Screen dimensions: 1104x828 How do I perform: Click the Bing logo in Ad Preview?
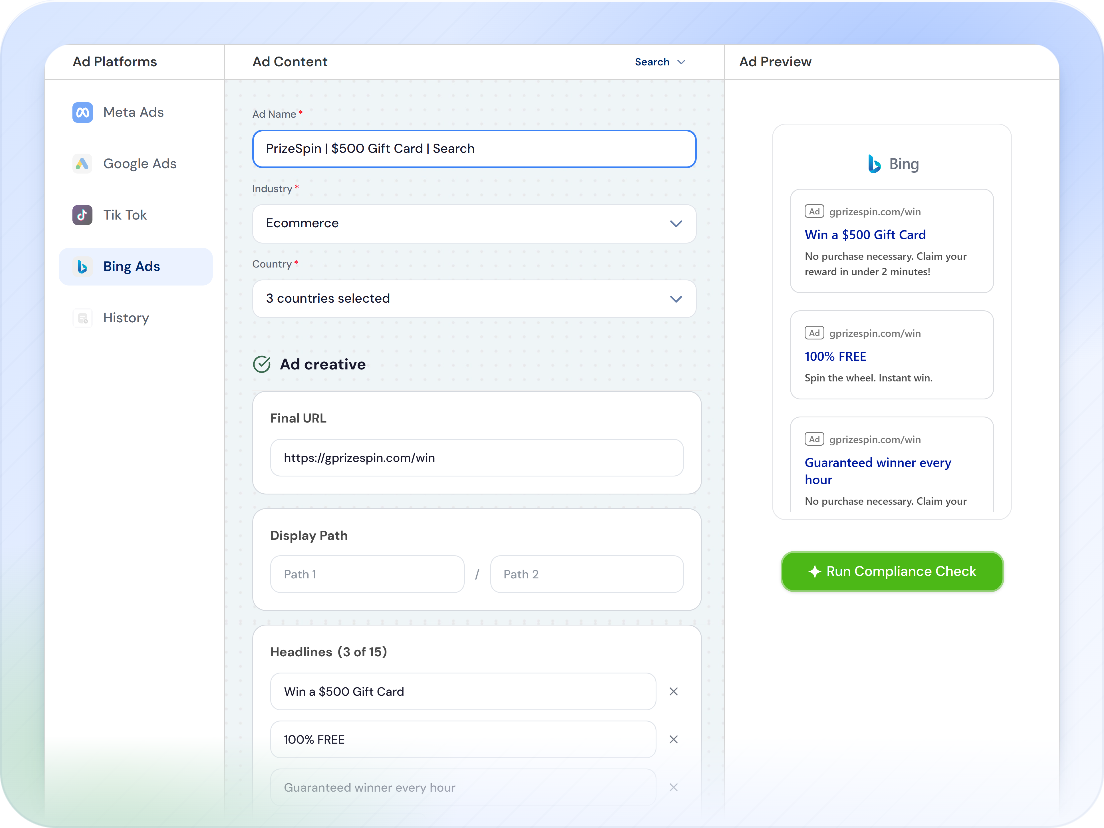tap(874, 163)
